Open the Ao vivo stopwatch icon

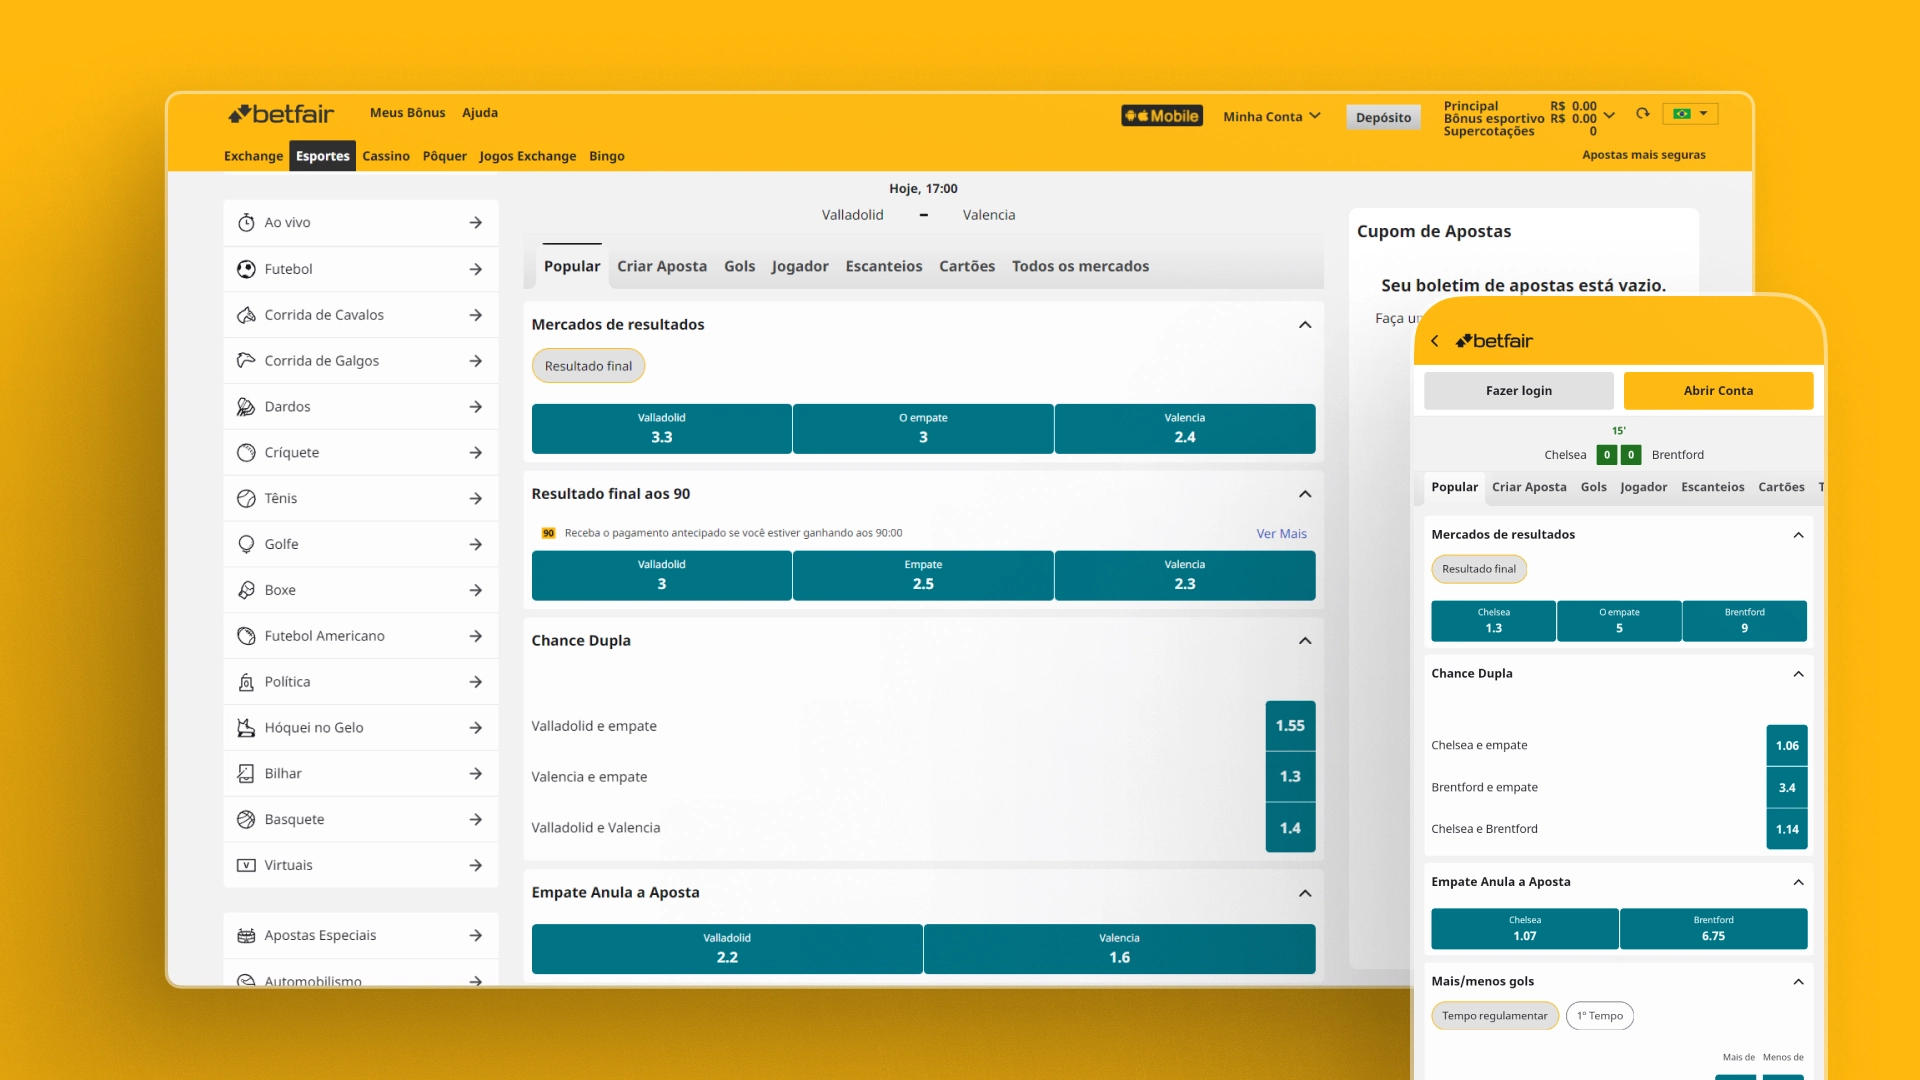tap(246, 223)
